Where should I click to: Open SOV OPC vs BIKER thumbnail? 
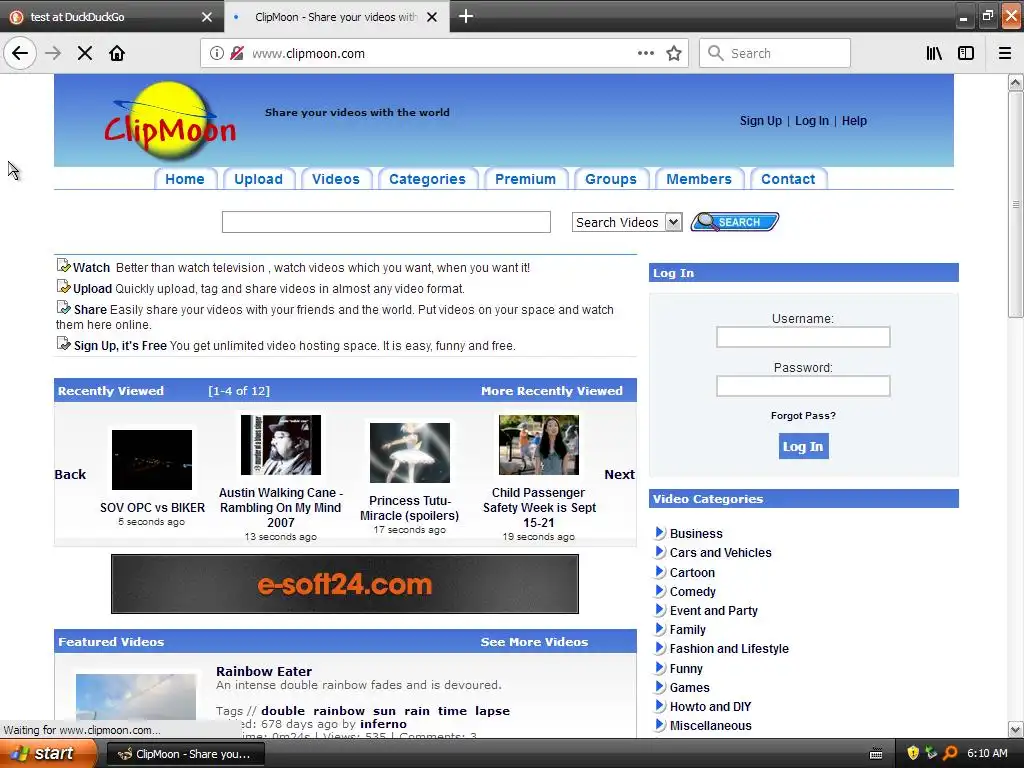(x=152, y=460)
